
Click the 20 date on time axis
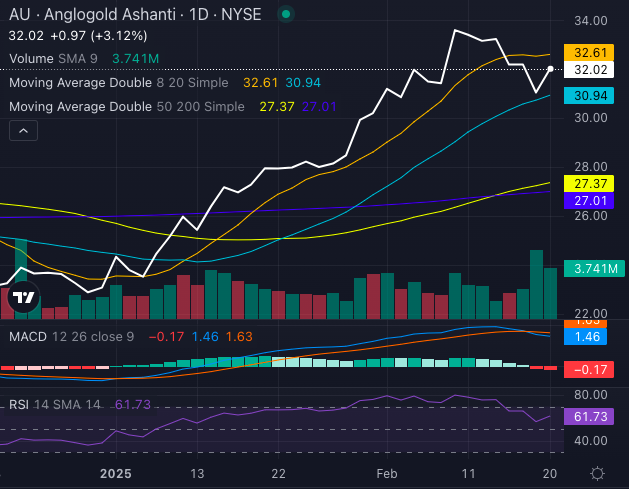[x=550, y=474]
